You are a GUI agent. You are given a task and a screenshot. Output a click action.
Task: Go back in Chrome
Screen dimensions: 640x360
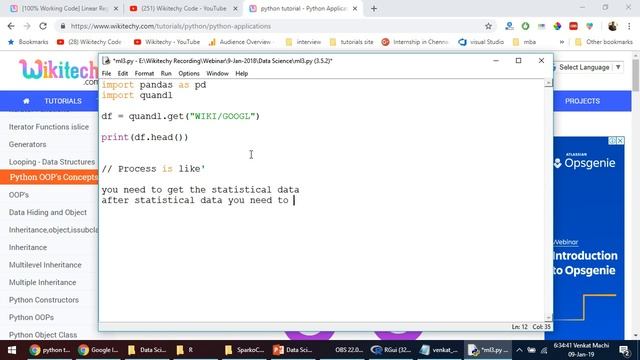pos(11,26)
